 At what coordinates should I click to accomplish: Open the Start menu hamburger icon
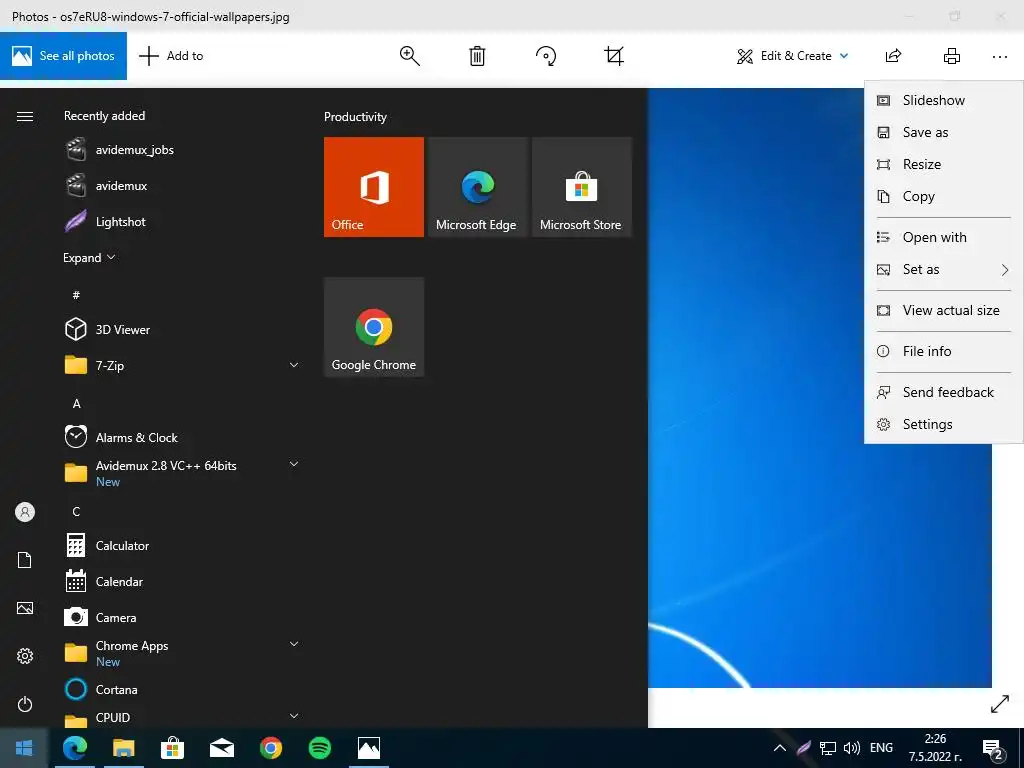pyautogui.click(x=25, y=116)
